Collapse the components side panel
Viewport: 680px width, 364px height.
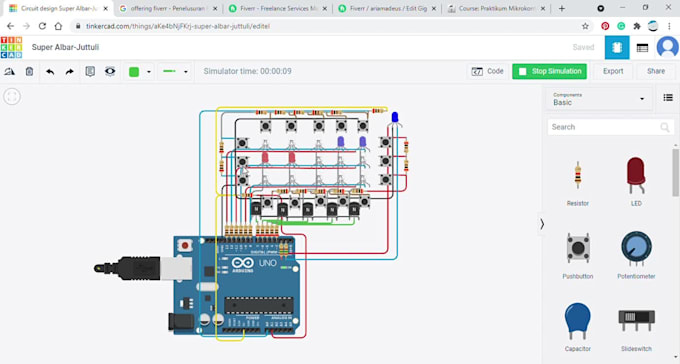(542, 224)
